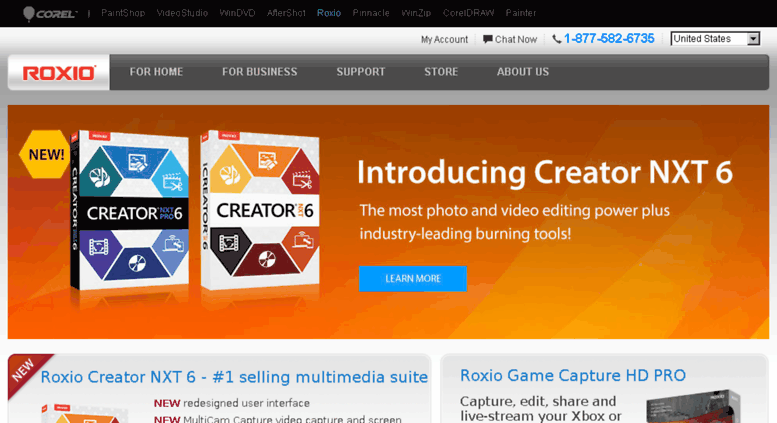
Task: Open the ABOUT US menu
Action: coord(523,72)
